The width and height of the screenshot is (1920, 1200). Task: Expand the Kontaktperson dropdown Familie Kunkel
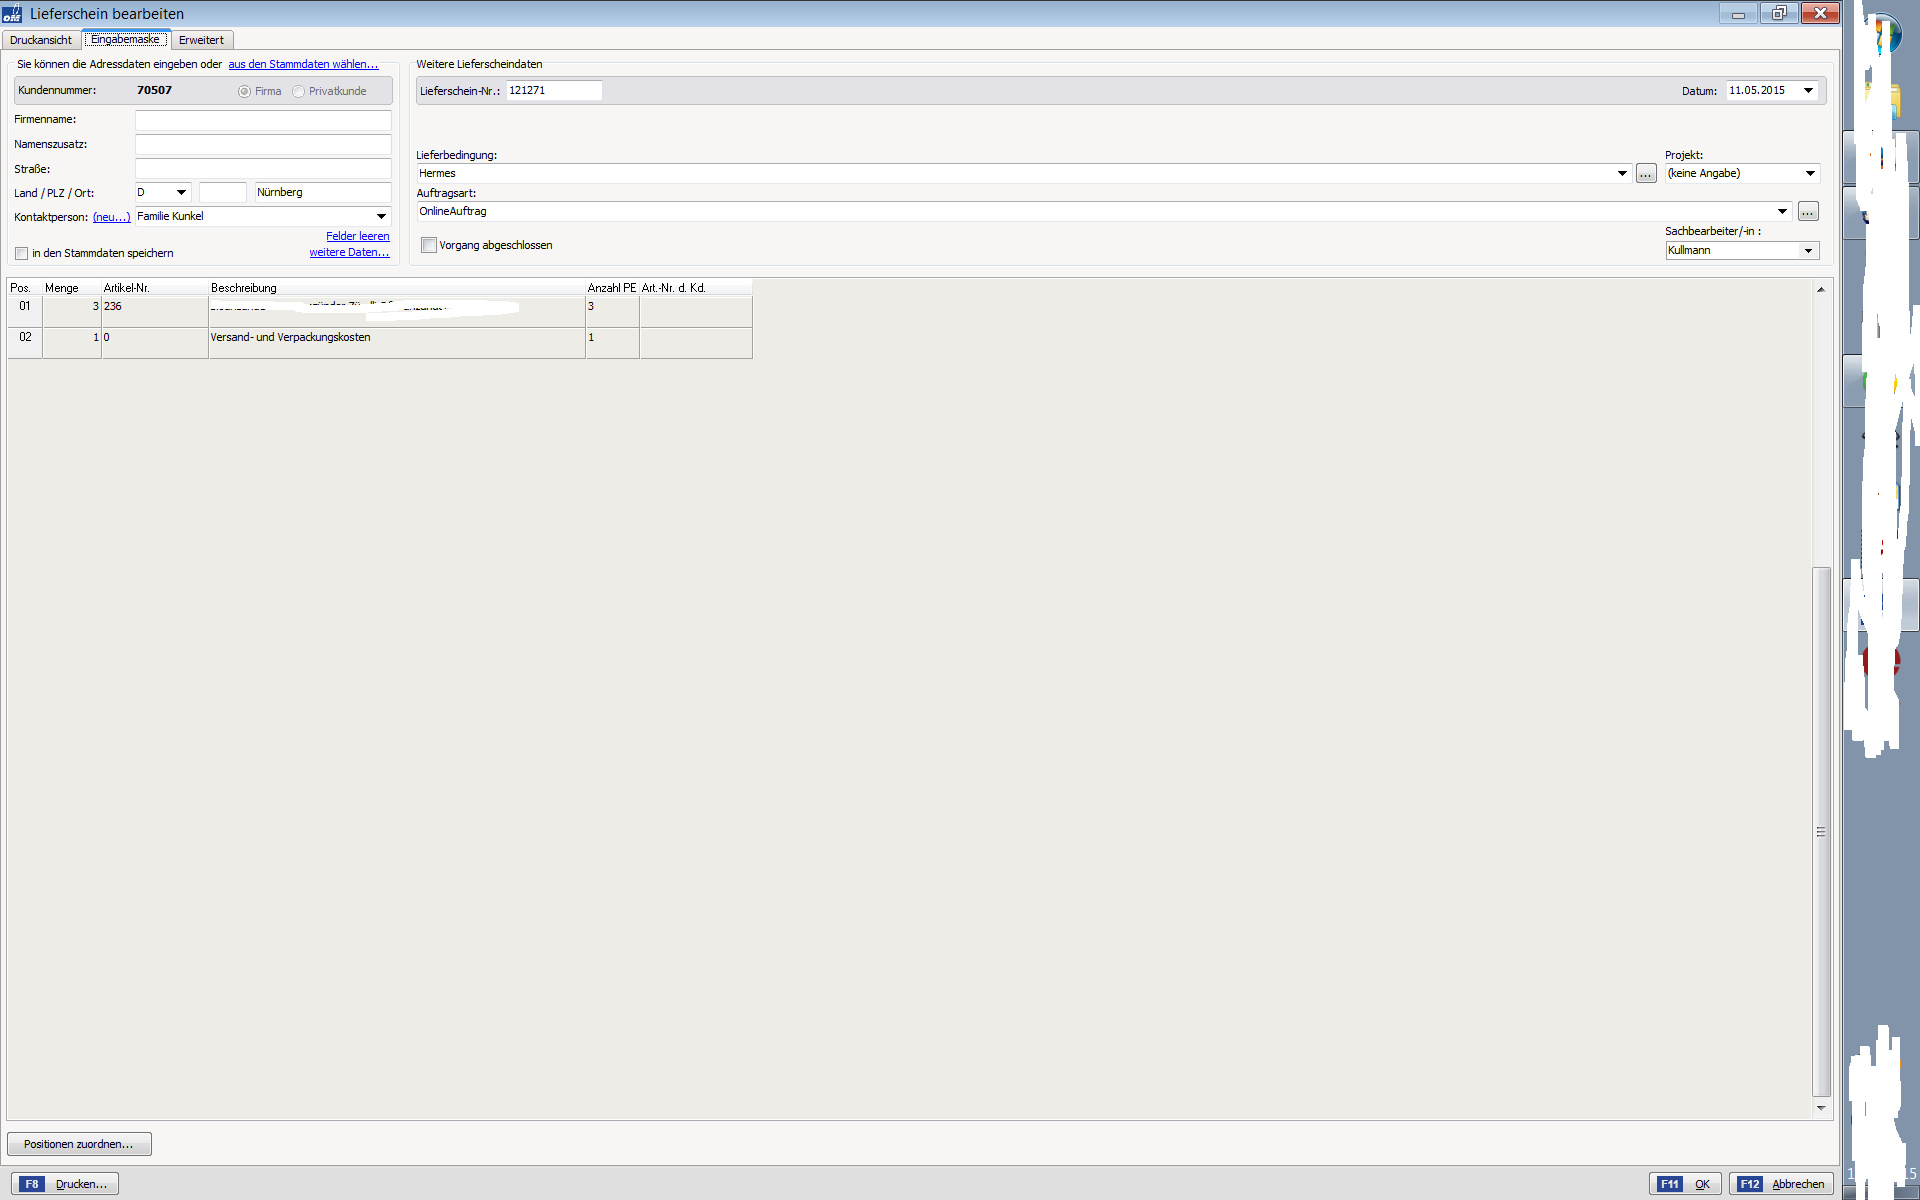pos(381,216)
